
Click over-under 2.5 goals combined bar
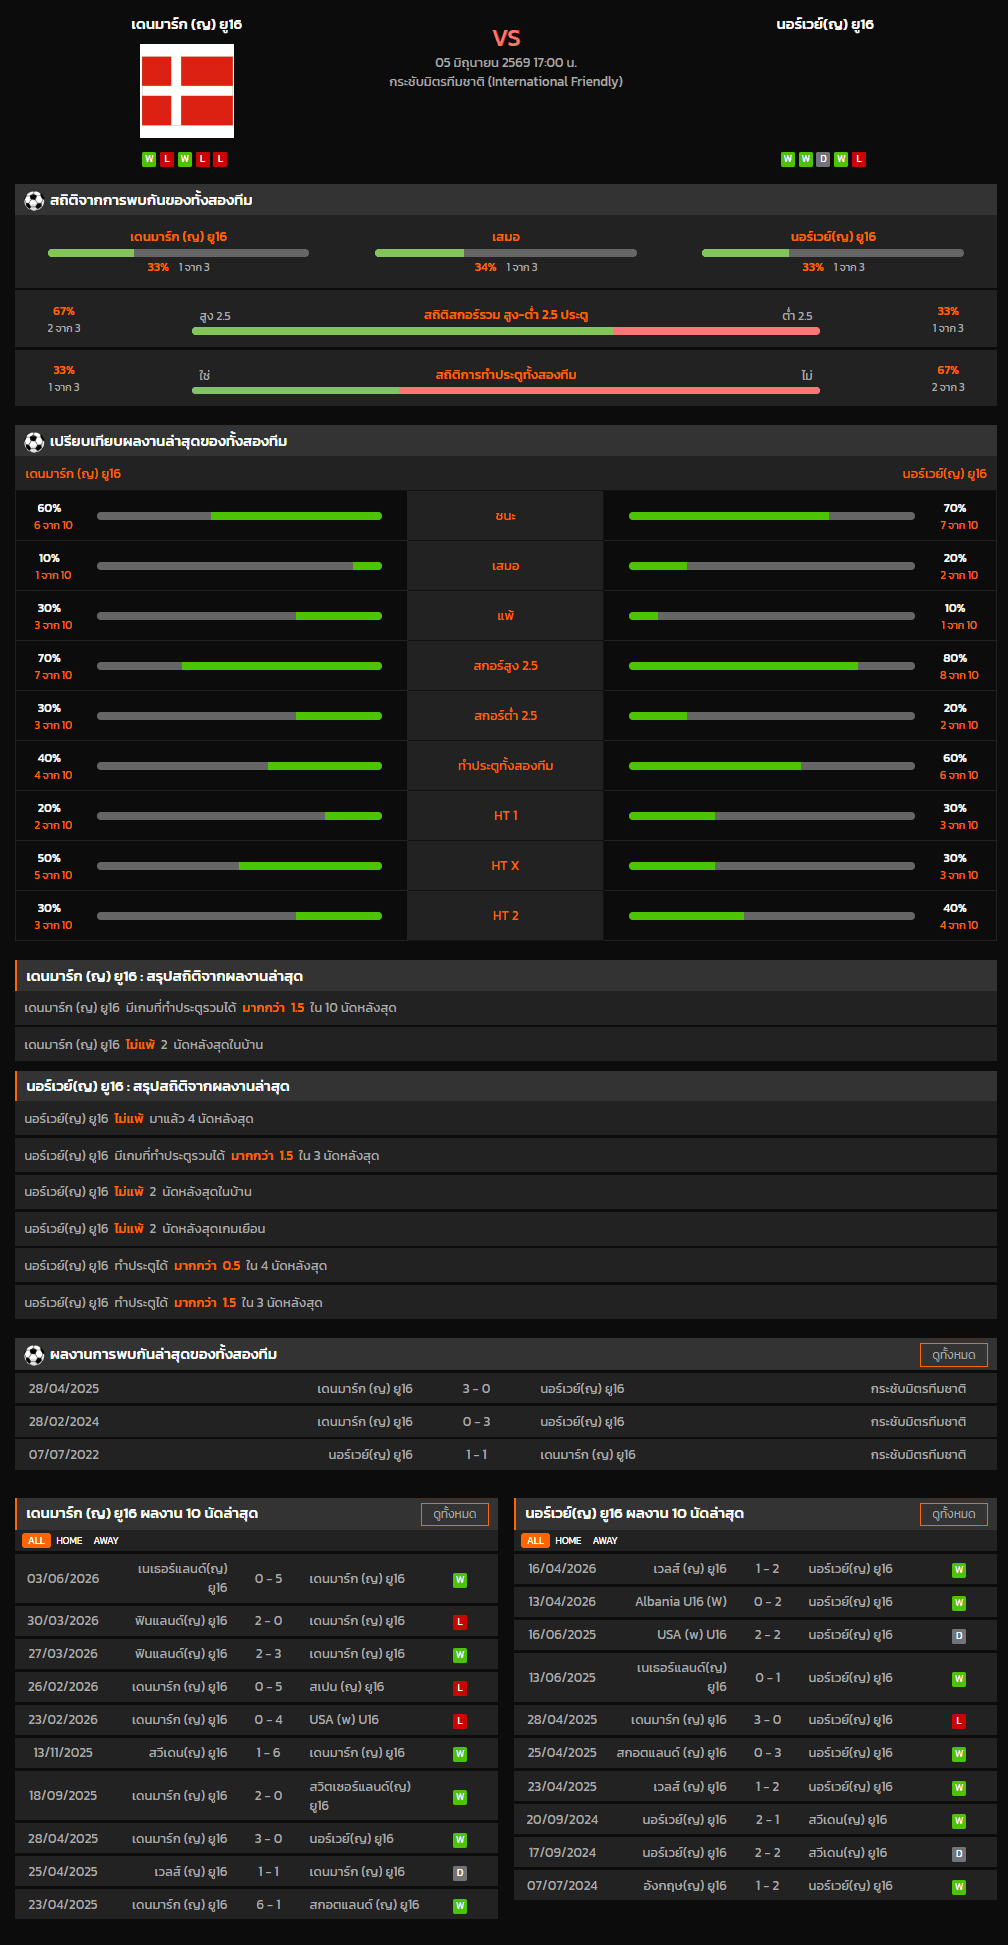(x=506, y=331)
